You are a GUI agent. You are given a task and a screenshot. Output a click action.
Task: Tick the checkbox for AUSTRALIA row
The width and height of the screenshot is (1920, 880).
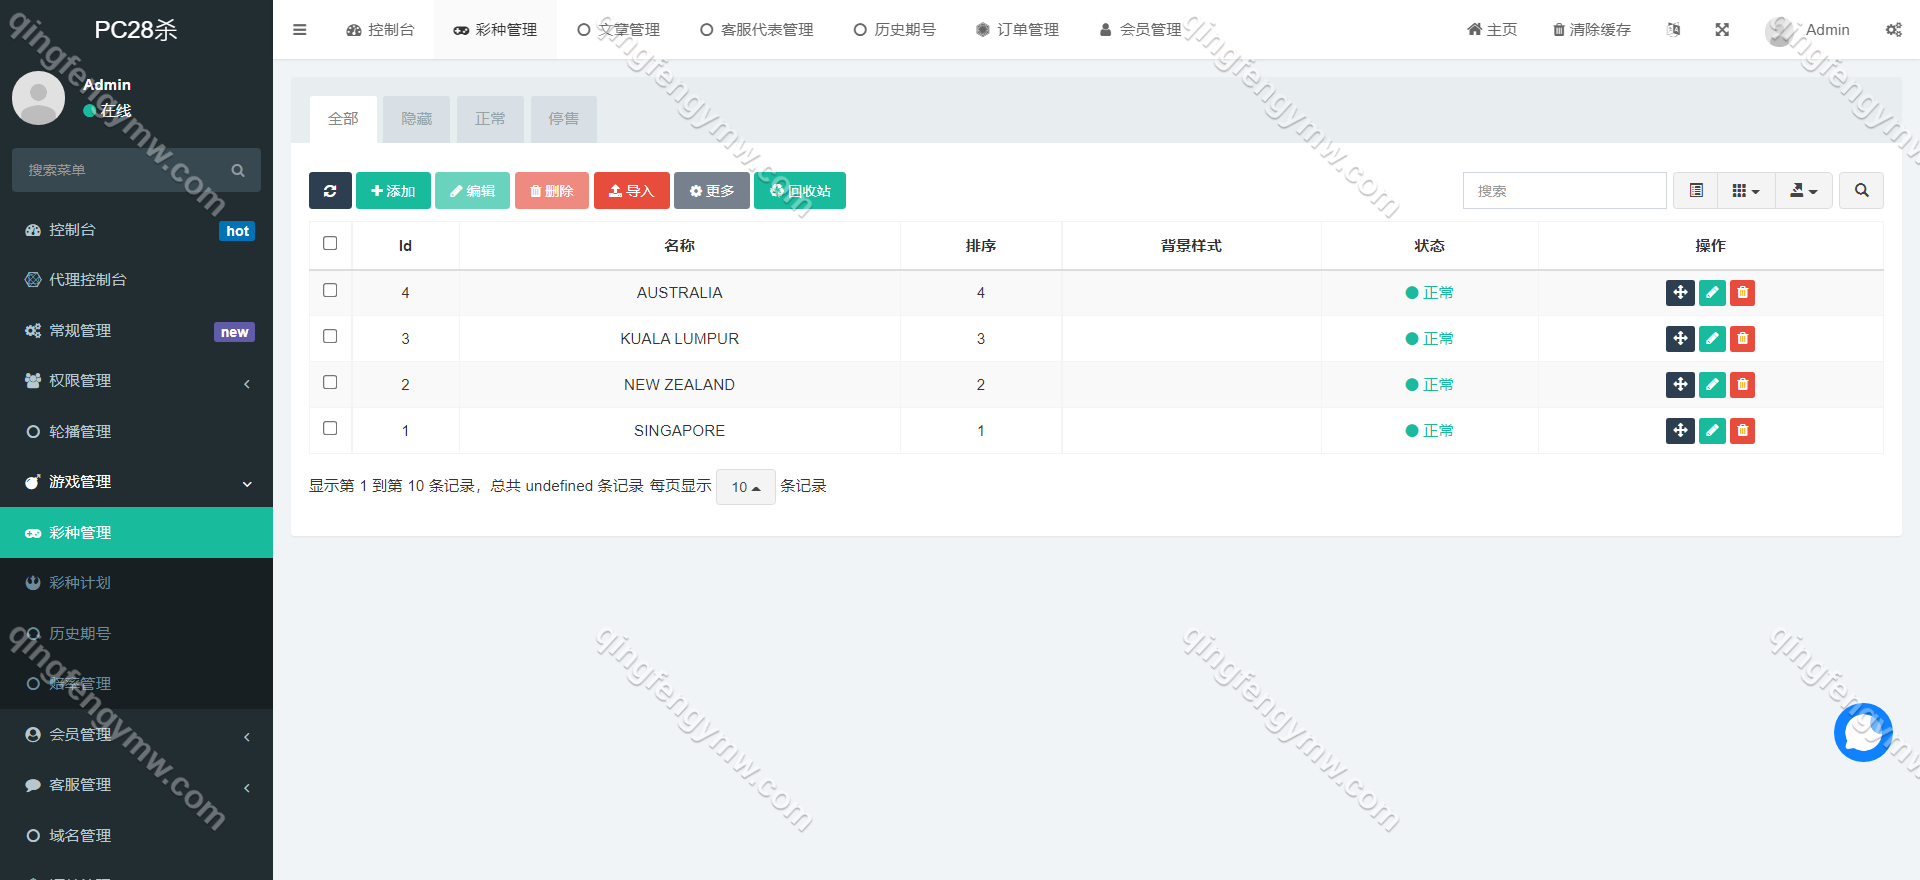click(330, 291)
